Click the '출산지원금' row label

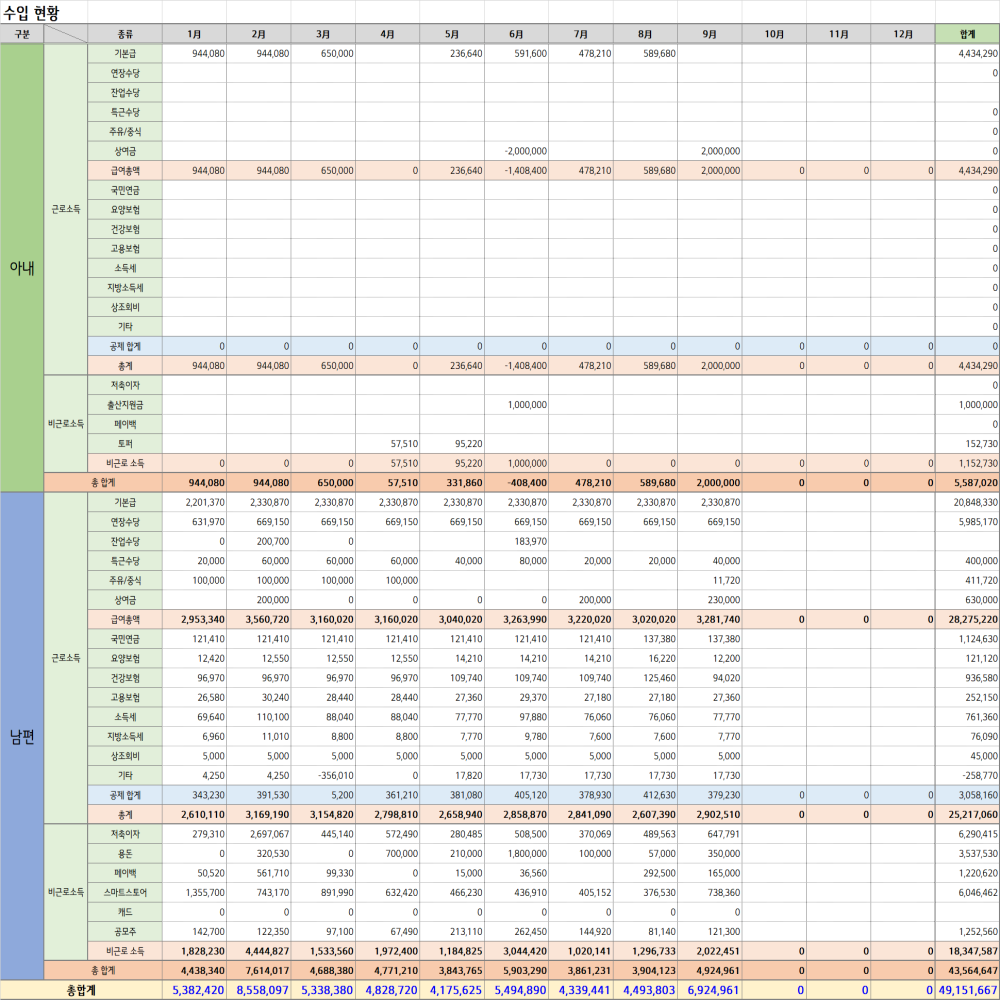[125, 404]
